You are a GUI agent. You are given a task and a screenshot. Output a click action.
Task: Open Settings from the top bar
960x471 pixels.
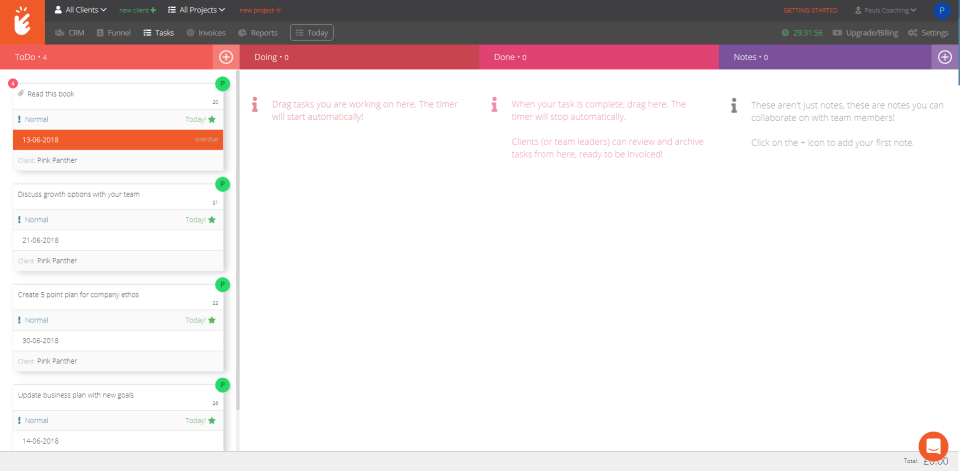928,33
